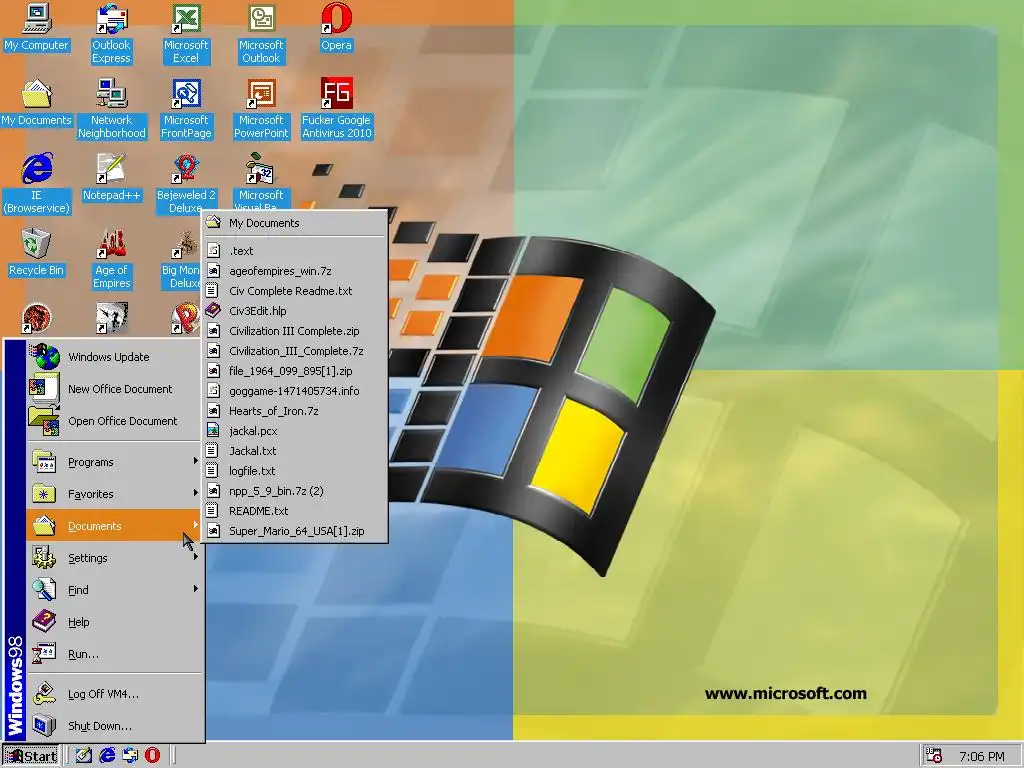Select the Antivirus 2010 desktop icon
This screenshot has width=1024, height=768.
click(336, 108)
